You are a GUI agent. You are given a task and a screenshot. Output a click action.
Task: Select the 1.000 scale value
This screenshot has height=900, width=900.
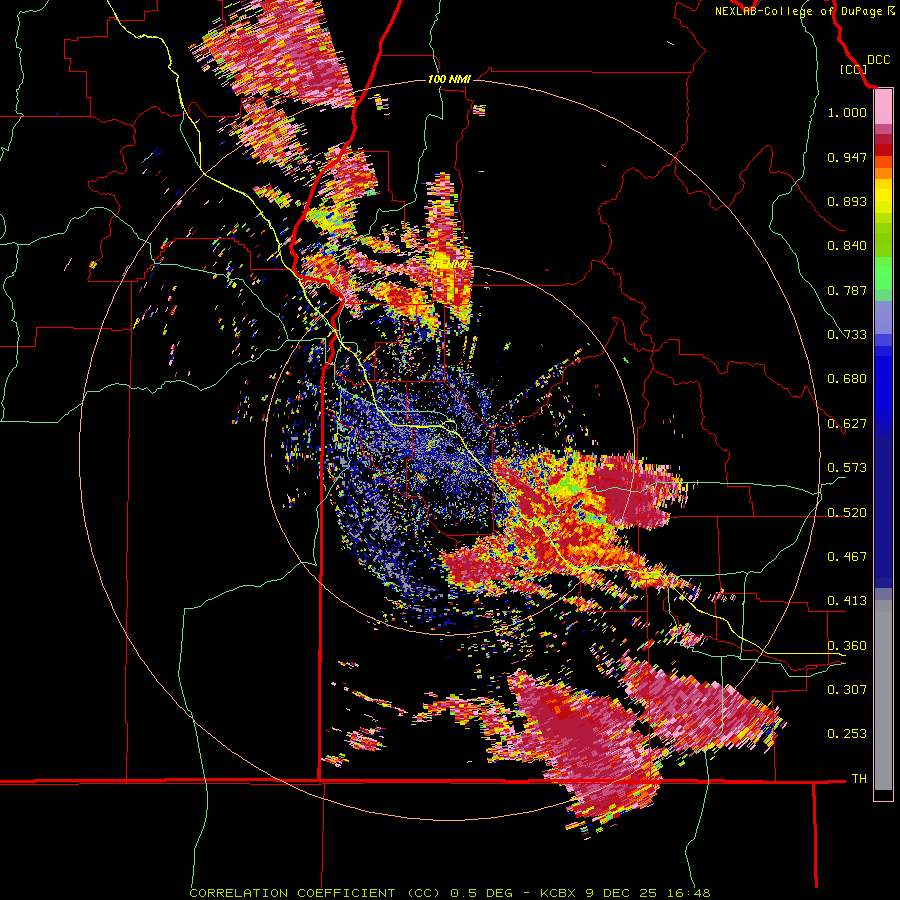847,112
